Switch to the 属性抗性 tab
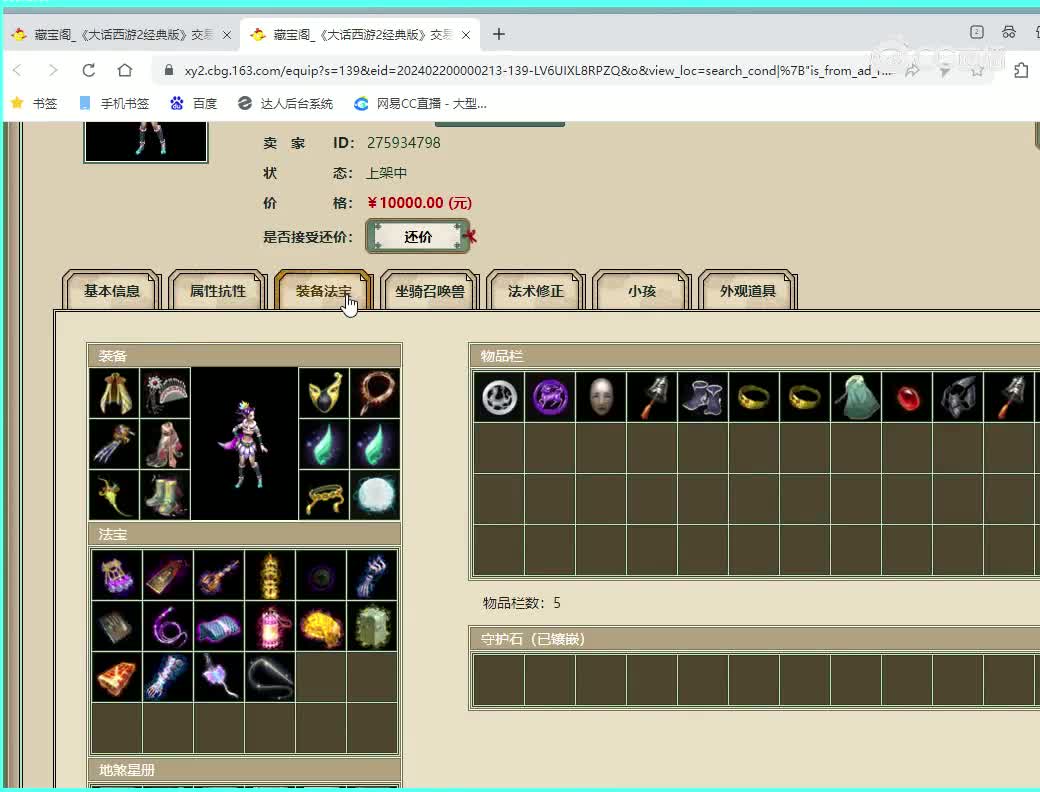 (x=218, y=291)
